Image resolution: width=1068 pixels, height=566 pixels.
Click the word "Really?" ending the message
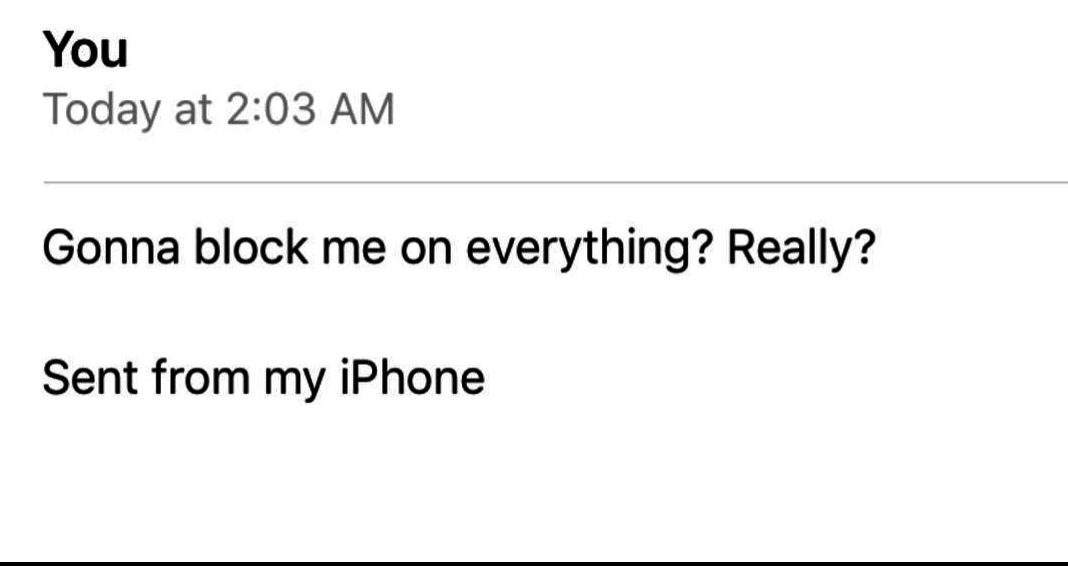point(801,249)
